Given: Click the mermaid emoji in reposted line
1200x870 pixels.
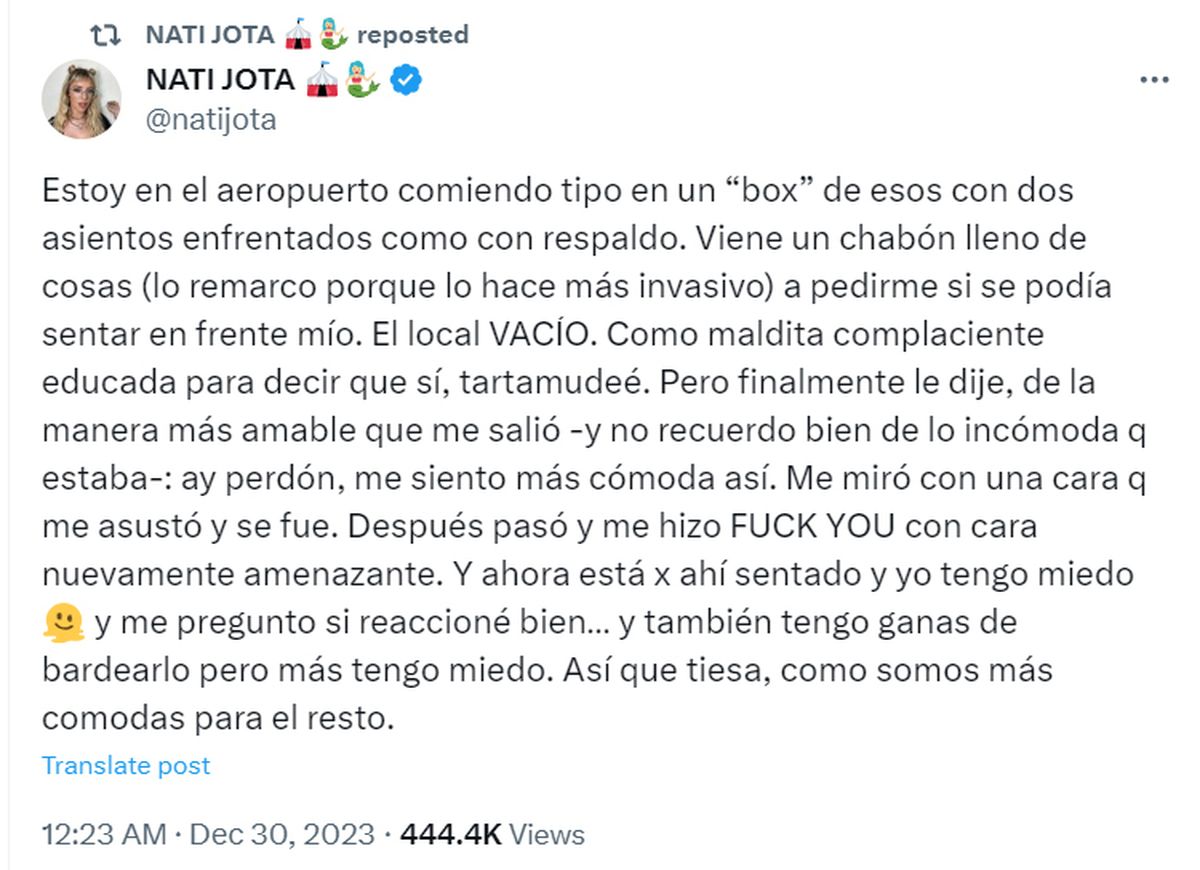Looking at the screenshot, I should tap(334, 35).
